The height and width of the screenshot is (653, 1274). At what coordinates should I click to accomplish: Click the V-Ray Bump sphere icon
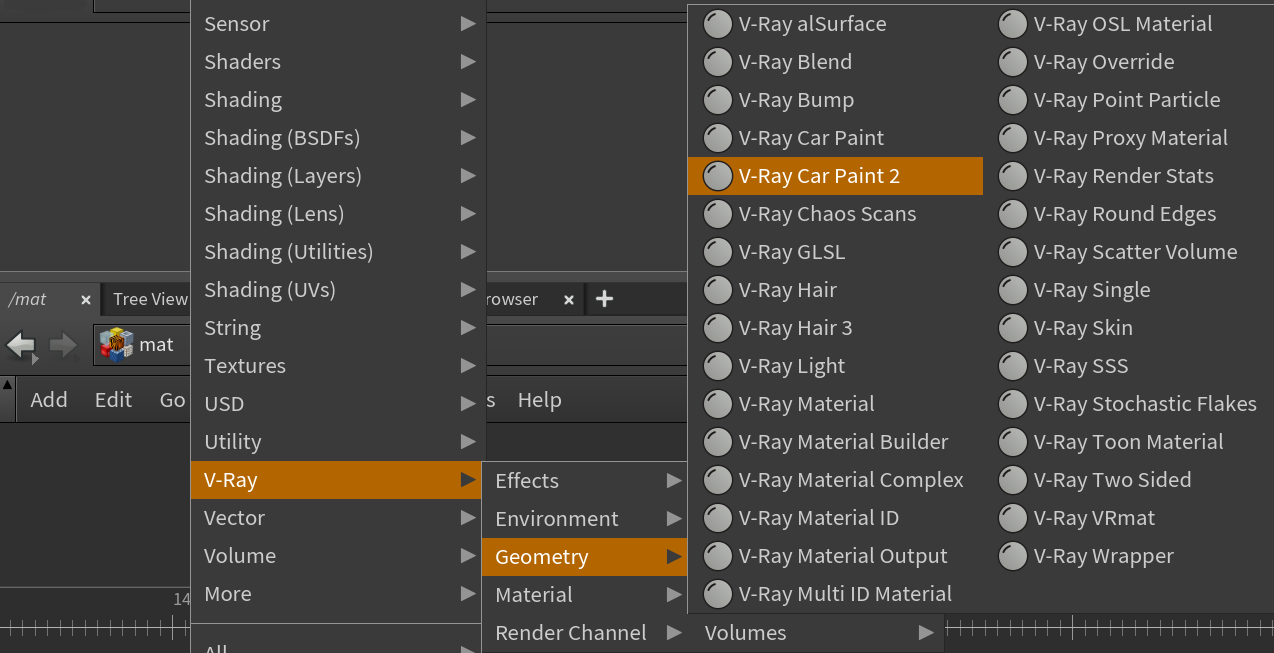pyautogui.click(x=718, y=100)
